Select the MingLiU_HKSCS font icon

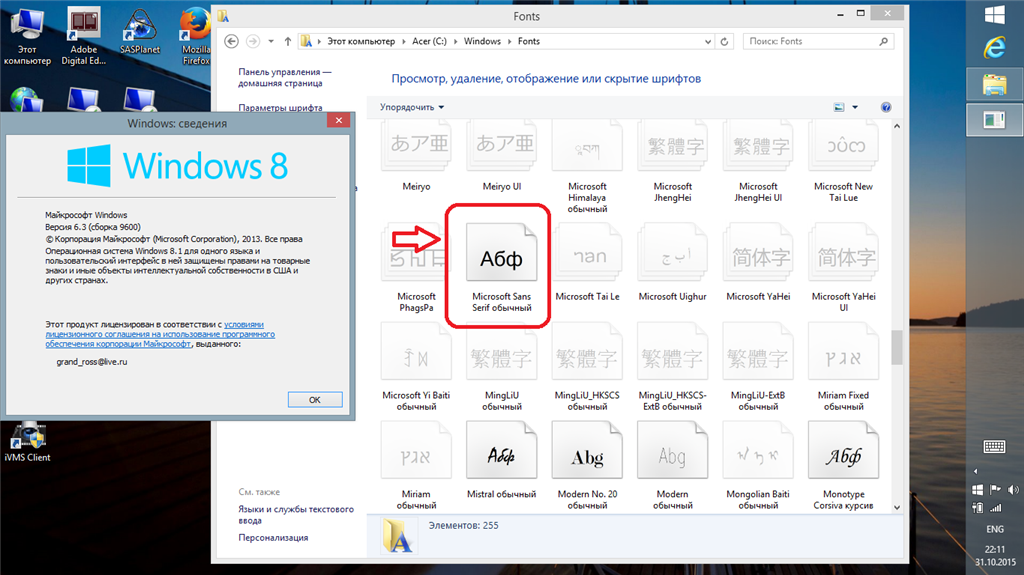point(587,352)
